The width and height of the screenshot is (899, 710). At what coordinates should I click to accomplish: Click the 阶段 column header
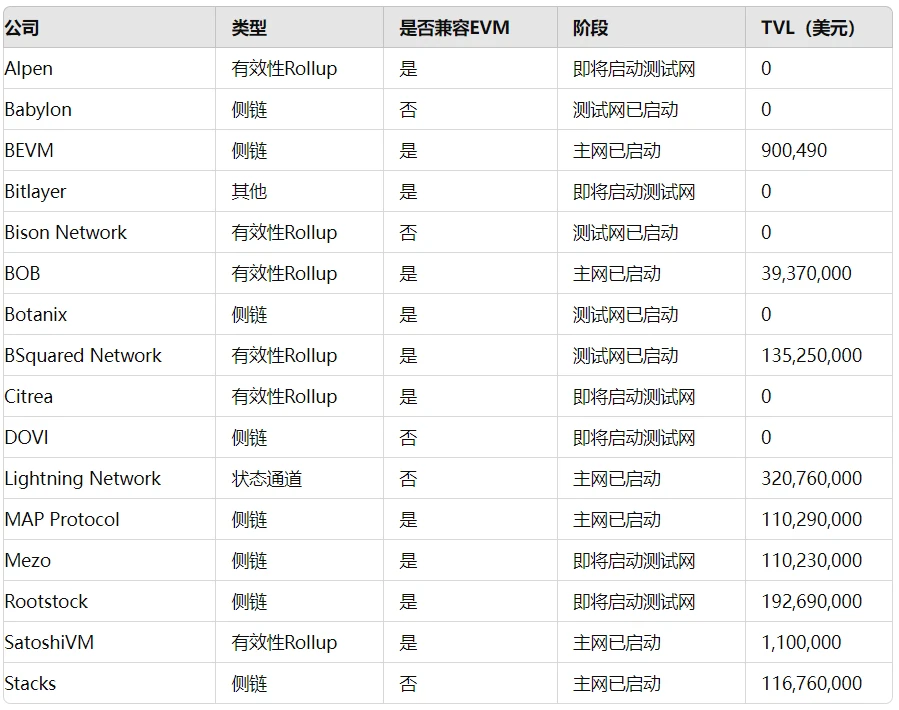point(583,28)
